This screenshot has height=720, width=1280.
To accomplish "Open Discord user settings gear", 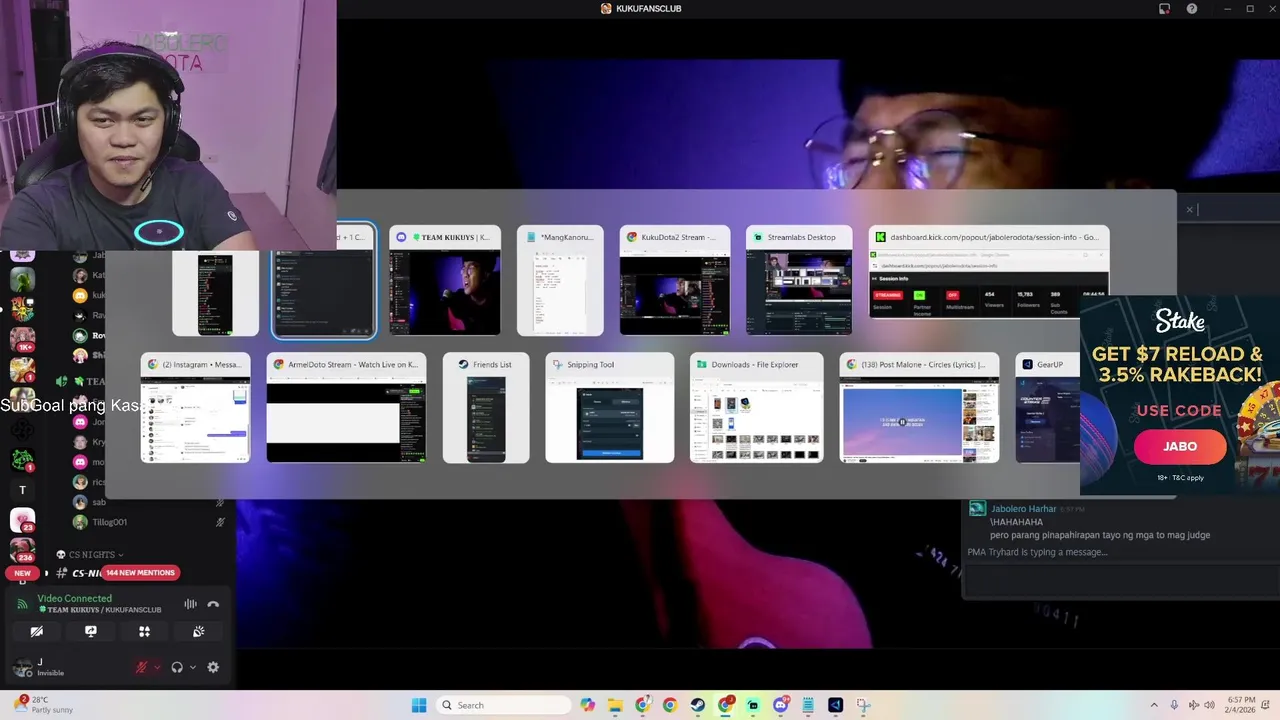I will point(213,667).
